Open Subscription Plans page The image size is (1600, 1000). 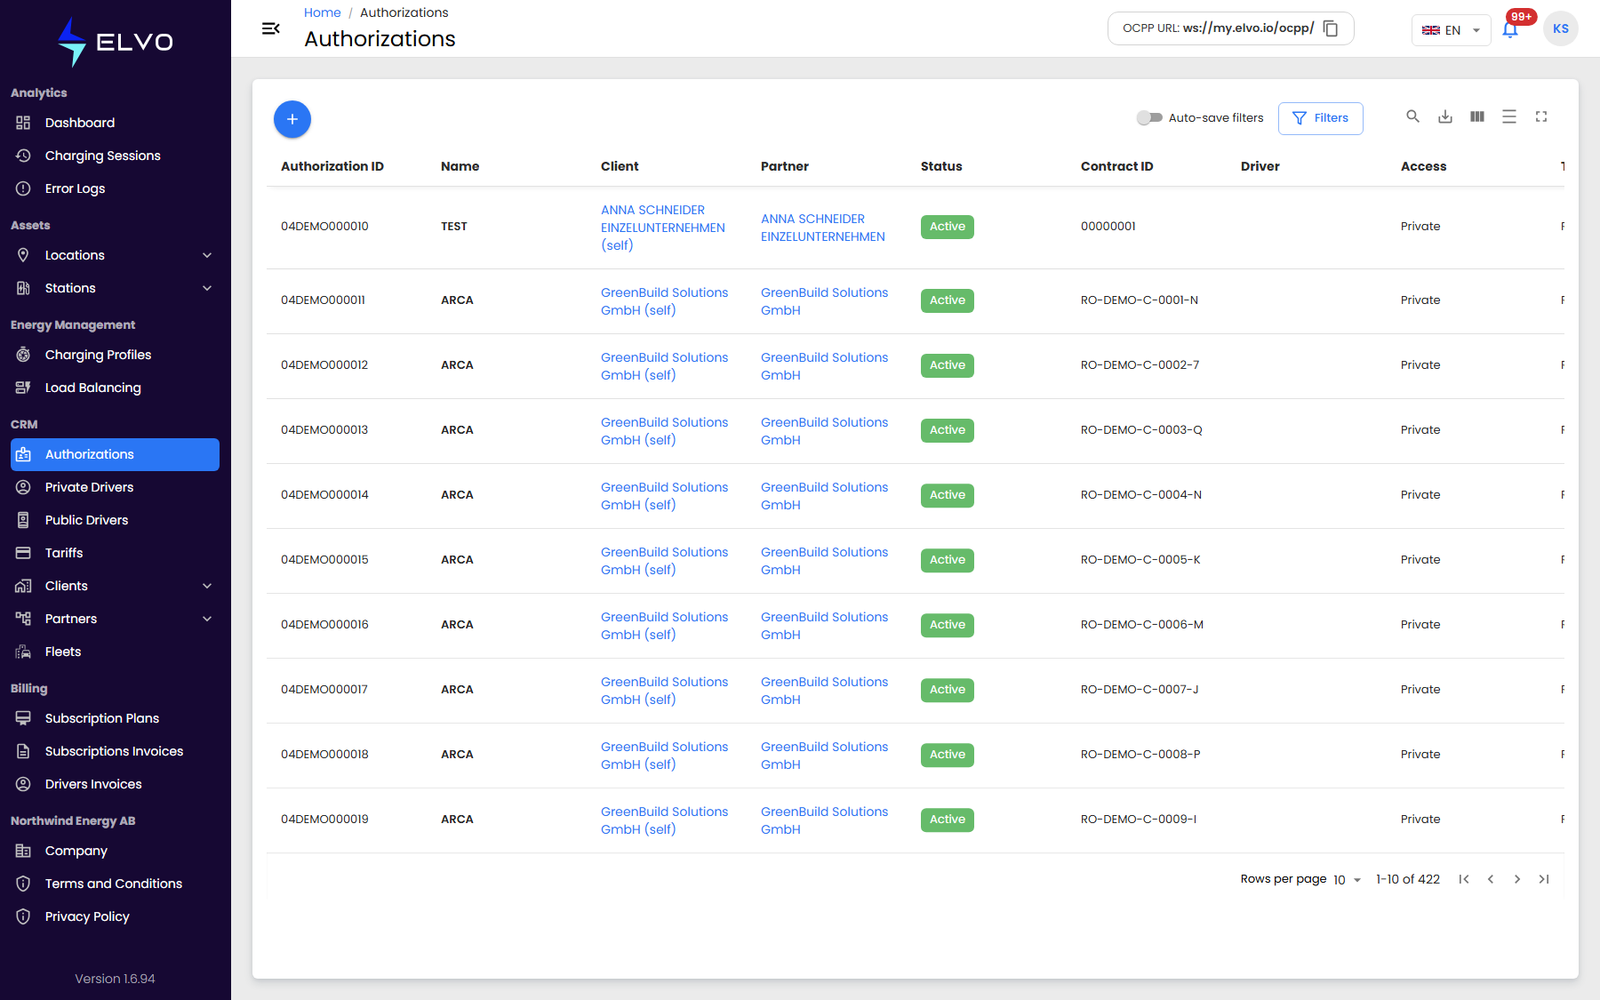click(115, 718)
